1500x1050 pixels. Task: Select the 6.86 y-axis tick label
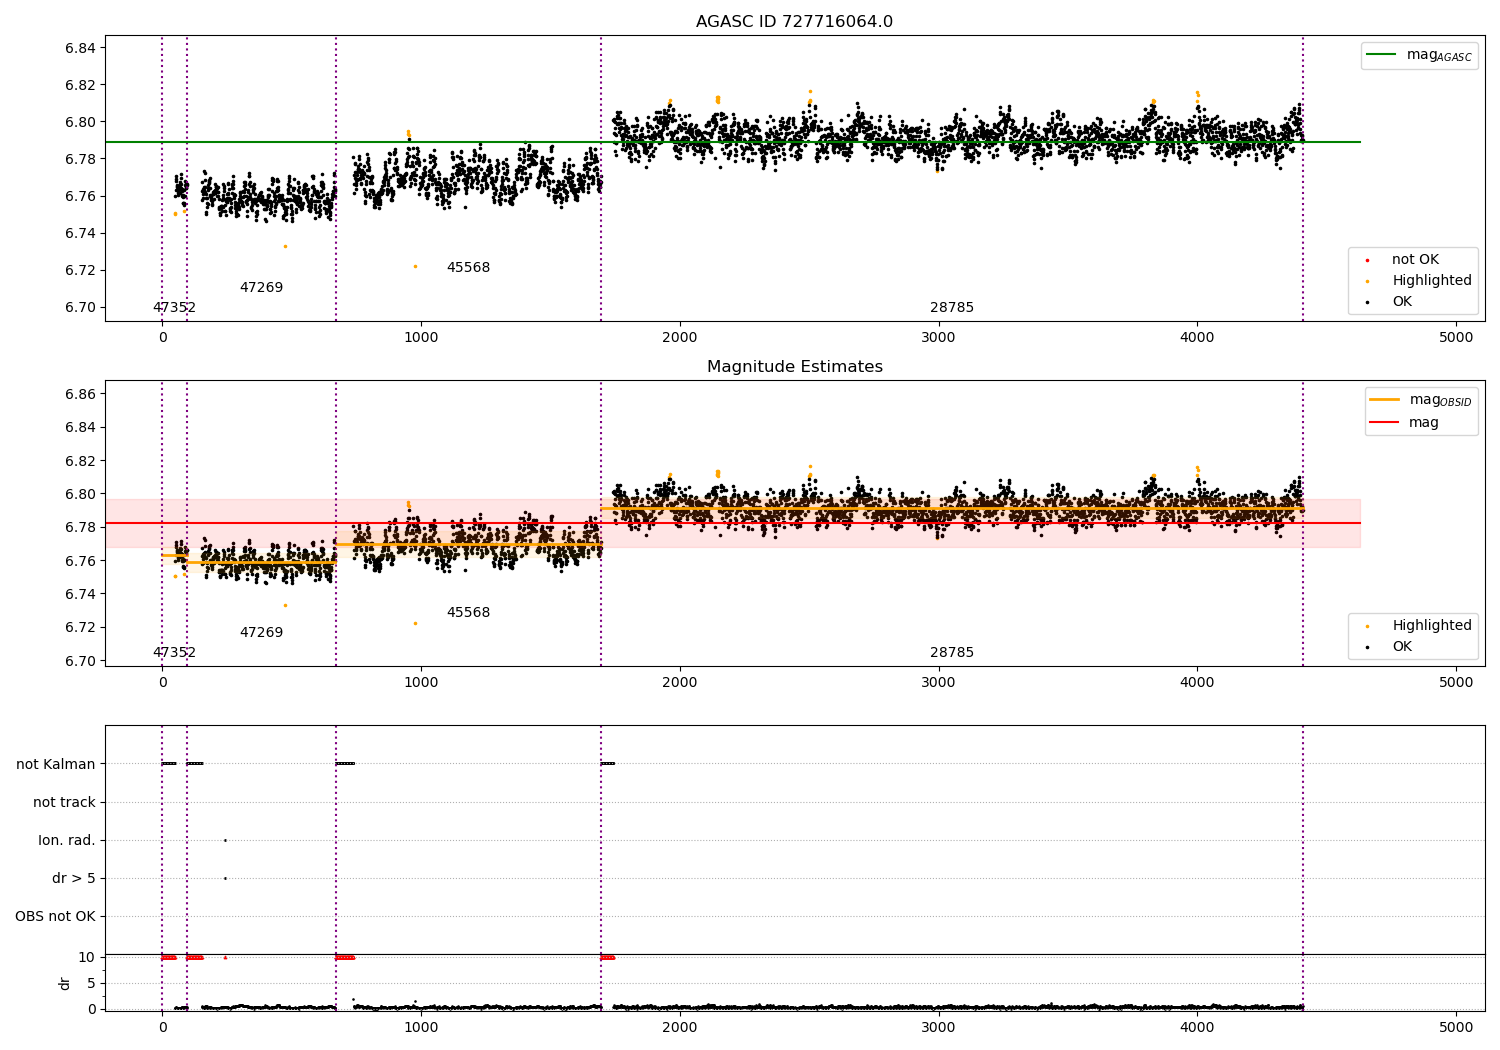click(x=80, y=394)
